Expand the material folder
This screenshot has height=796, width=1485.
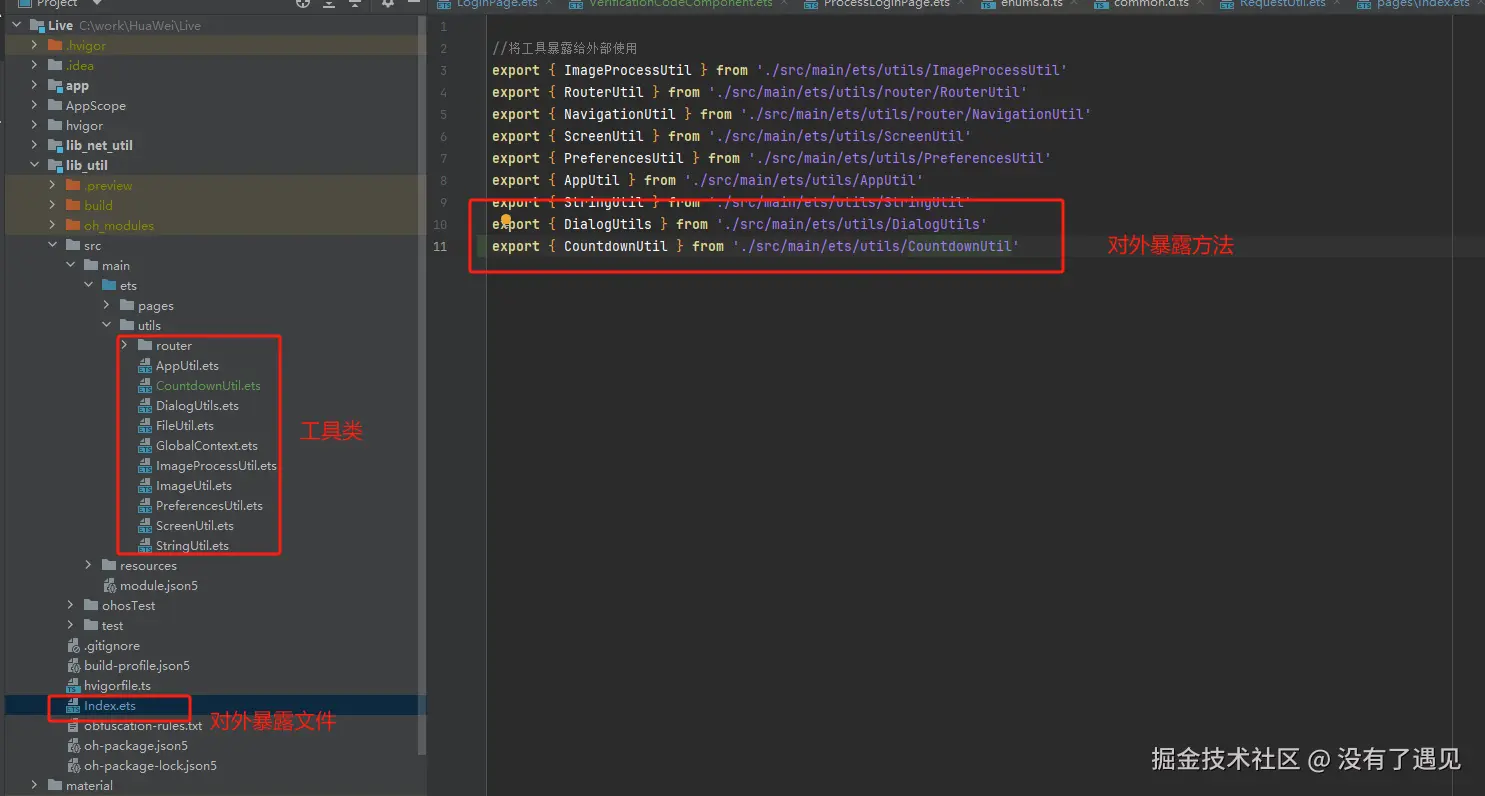pos(35,786)
